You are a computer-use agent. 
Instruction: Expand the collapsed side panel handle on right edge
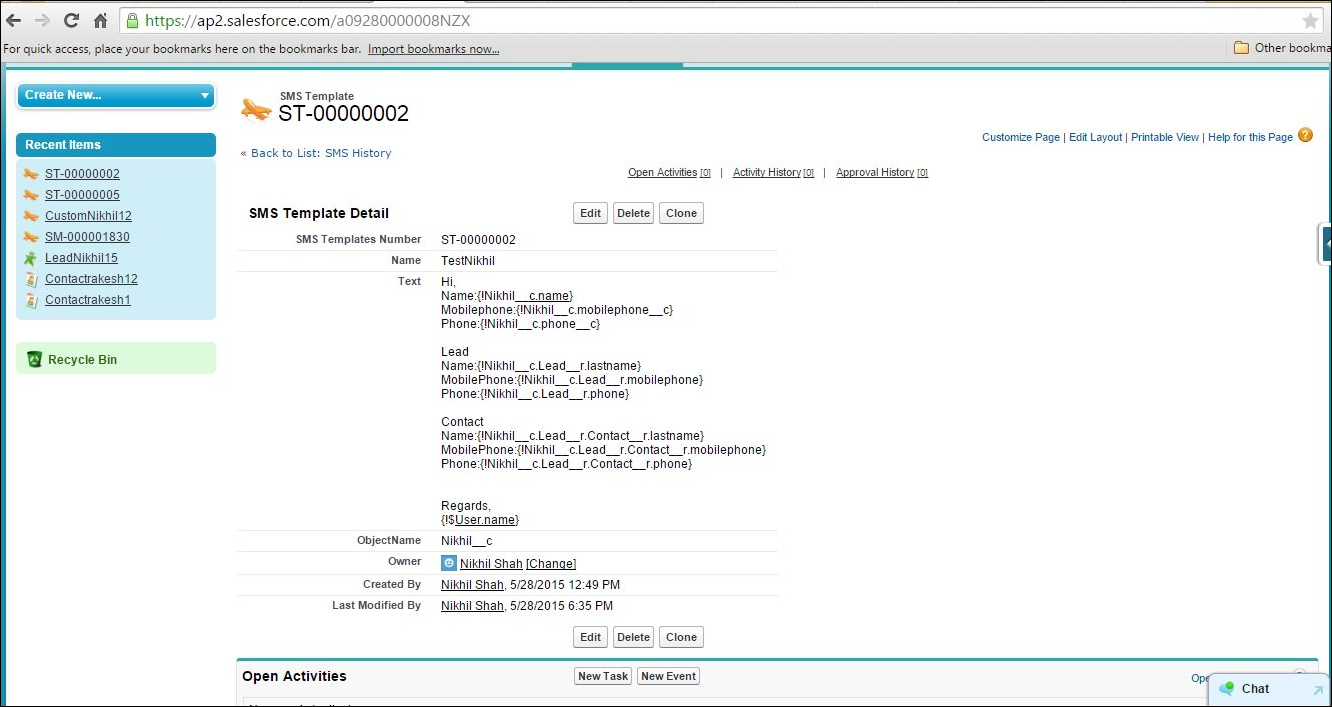point(1326,243)
